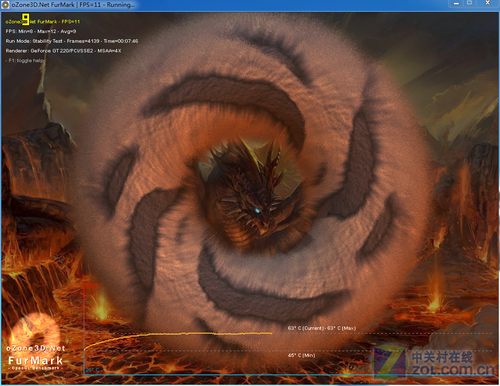Click the '中关村在线' Chinese watermark text
Image resolution: width=500 pixels, height=386 pixels.
442,357
